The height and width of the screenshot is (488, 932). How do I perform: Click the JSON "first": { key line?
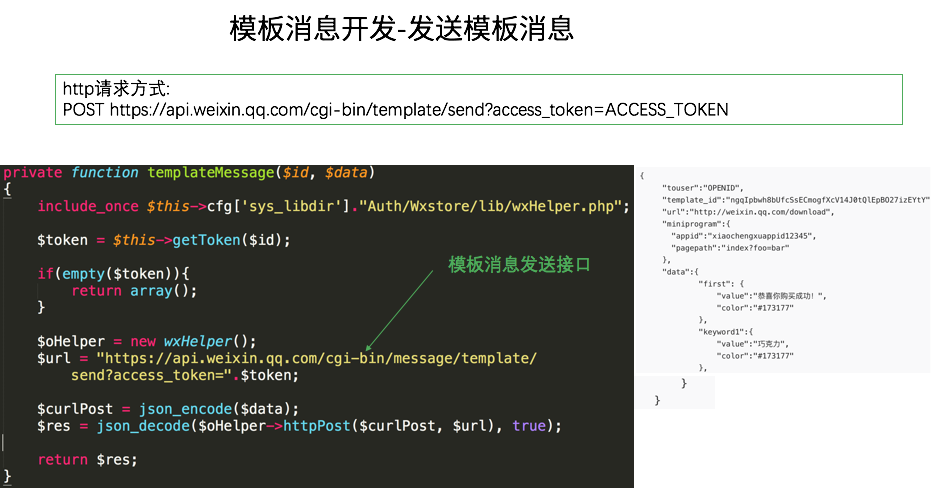[721, 284]
